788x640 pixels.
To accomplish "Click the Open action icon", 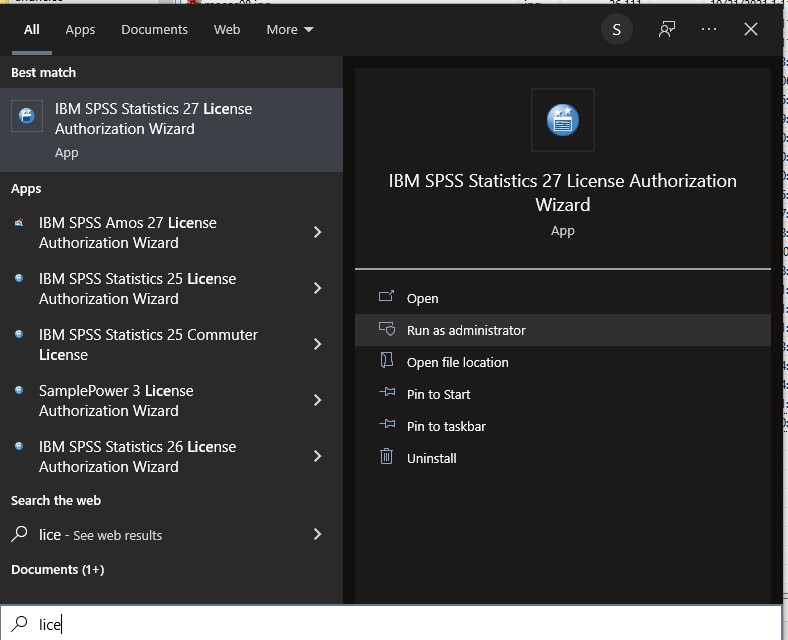I will pyautogui.click(x=386, y=296).
